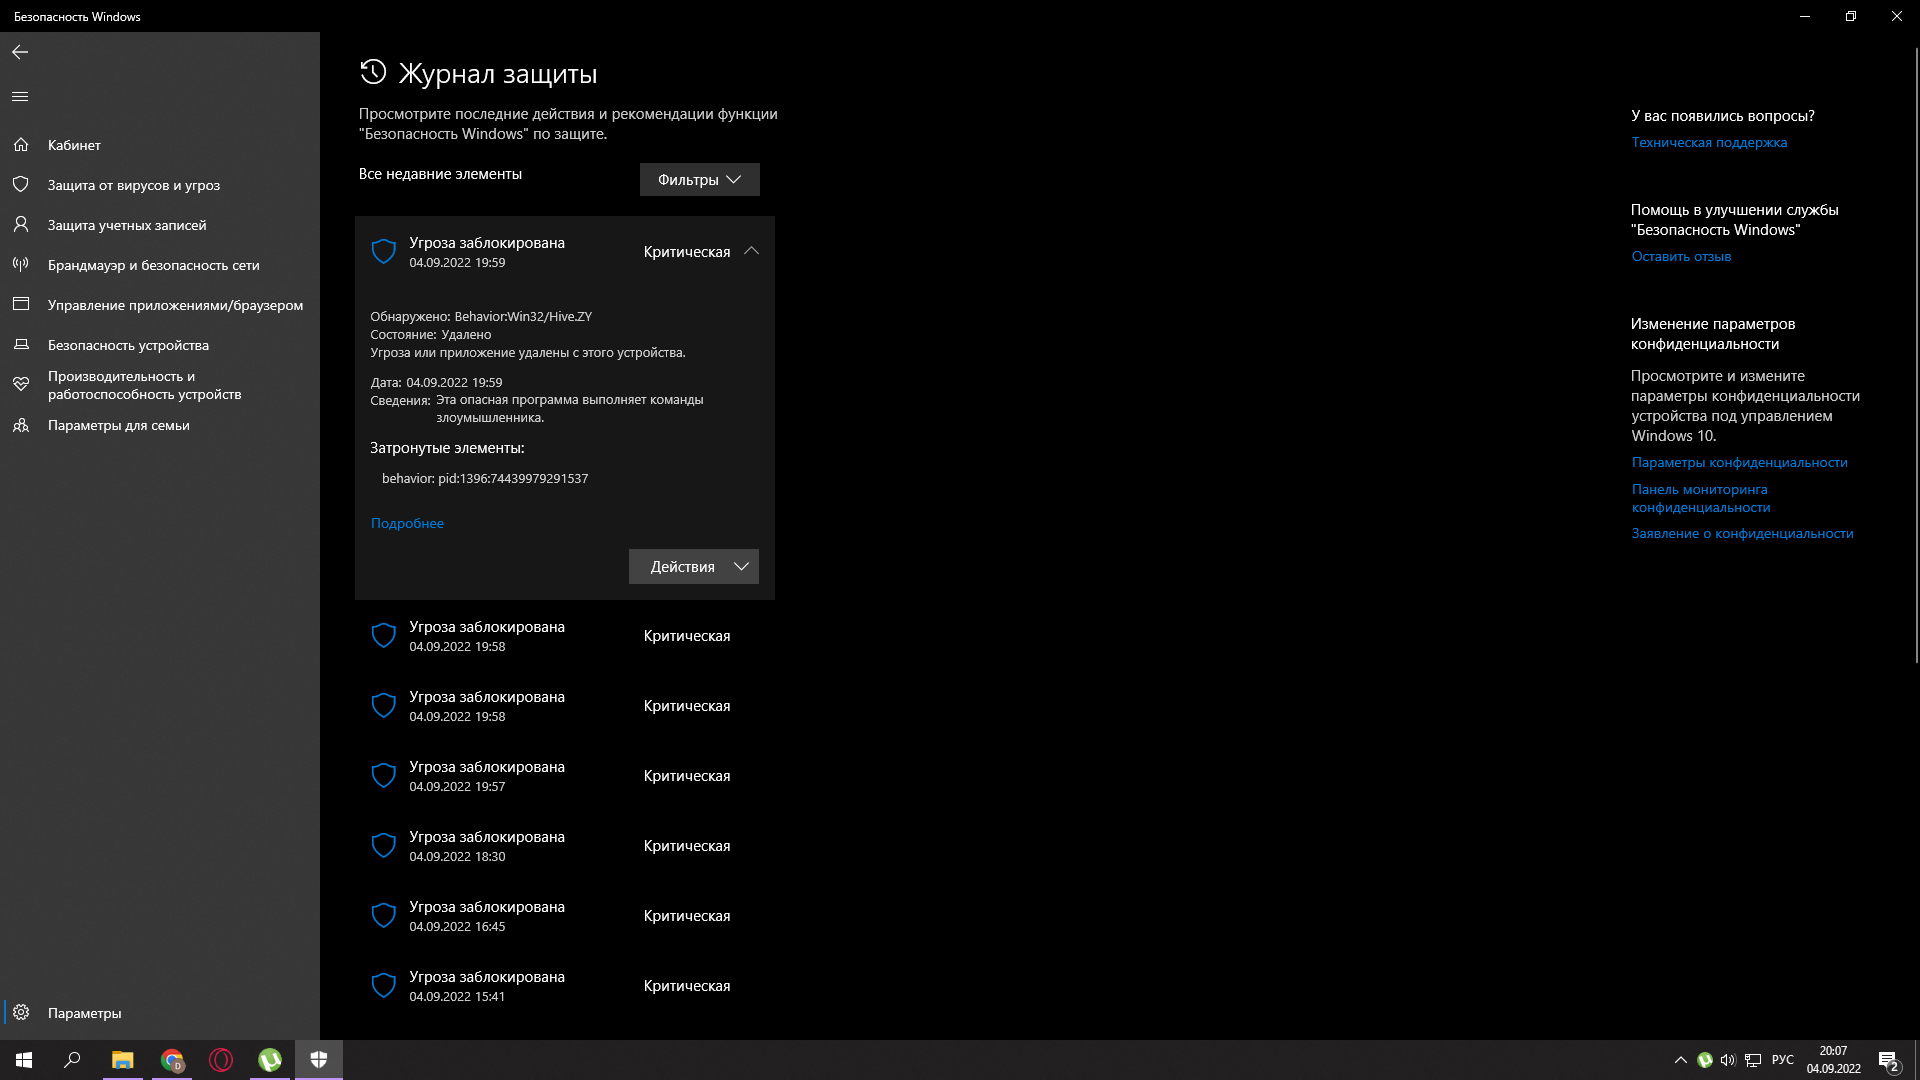Launch Opera GX from the taskbar

221,1060
